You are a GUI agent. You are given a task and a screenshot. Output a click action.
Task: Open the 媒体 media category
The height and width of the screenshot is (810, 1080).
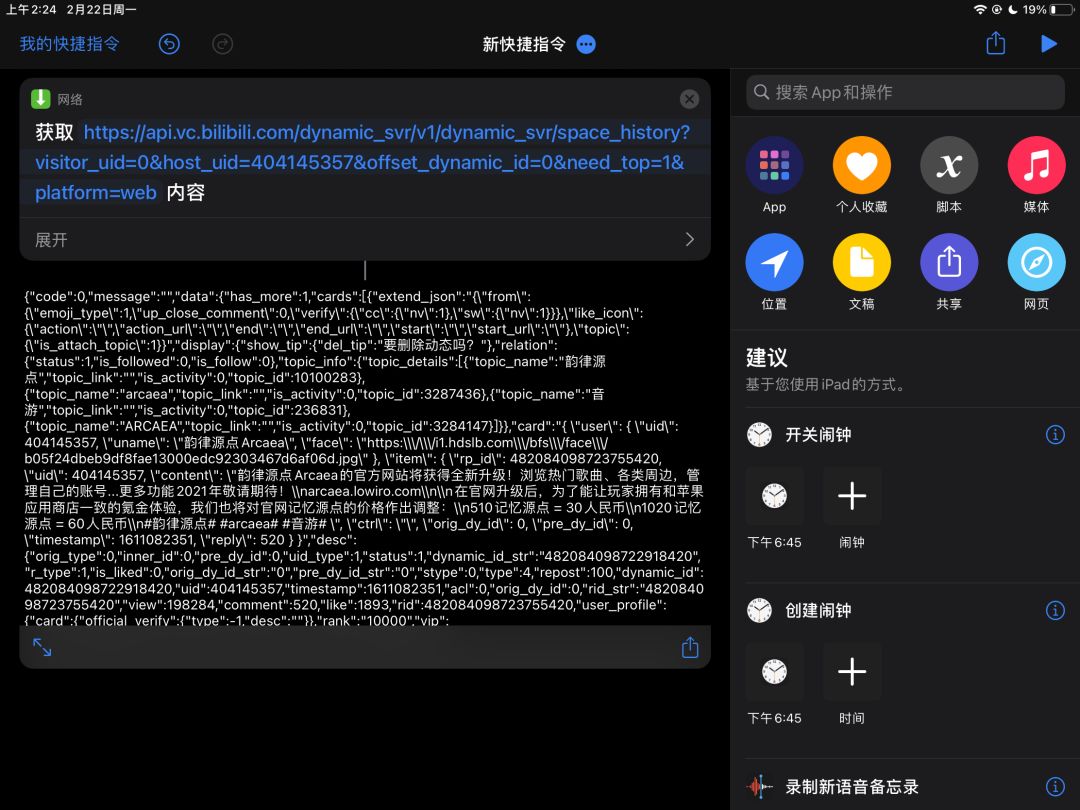[x=1036, y=175]
